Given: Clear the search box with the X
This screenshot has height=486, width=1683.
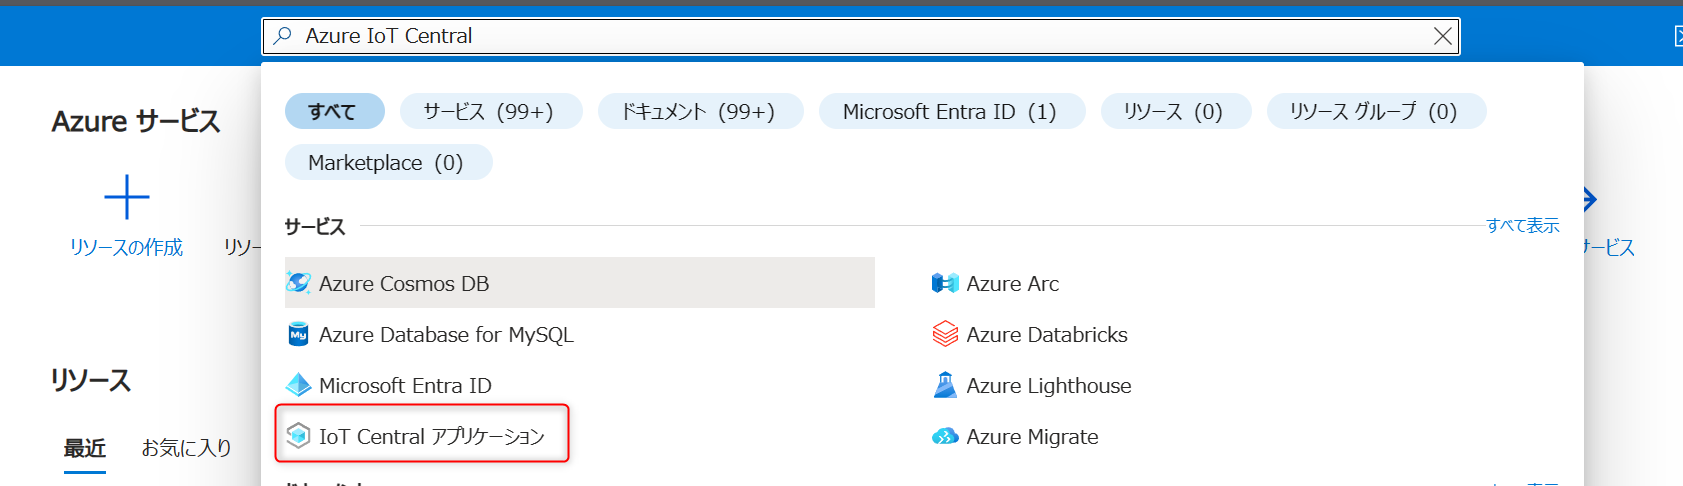Looking at the screenshot, I should tap(1442, 36).
